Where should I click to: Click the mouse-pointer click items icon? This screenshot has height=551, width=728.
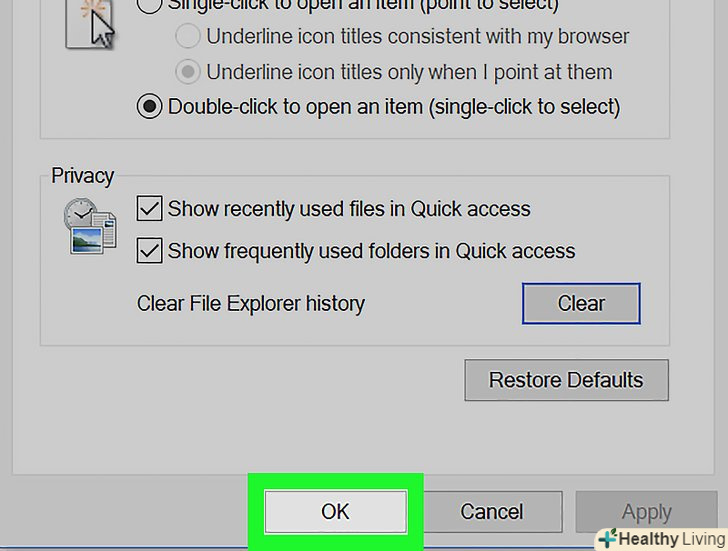coord(89,22)
